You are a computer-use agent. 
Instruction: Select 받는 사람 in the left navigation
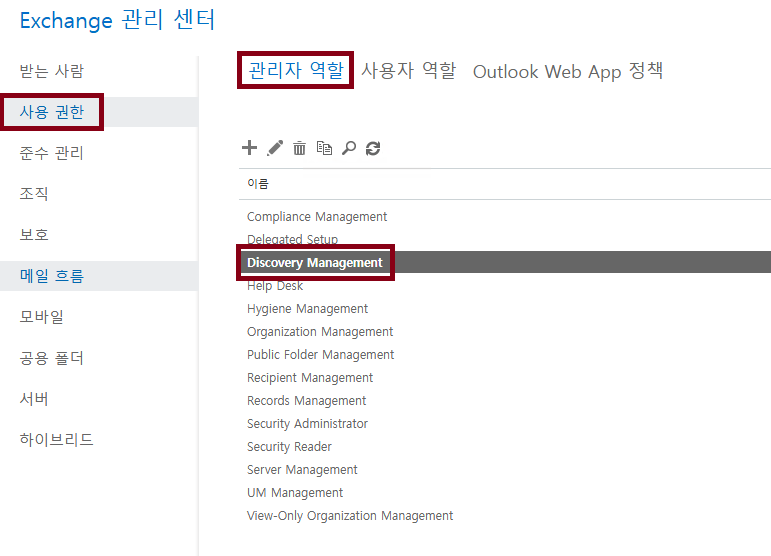pos(52,71)
